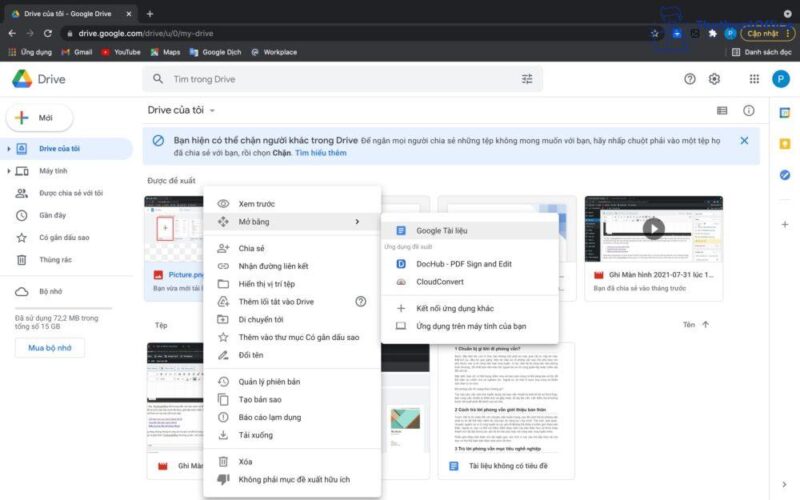Open Google Calendar side panel icon

(x=785, y=113)
